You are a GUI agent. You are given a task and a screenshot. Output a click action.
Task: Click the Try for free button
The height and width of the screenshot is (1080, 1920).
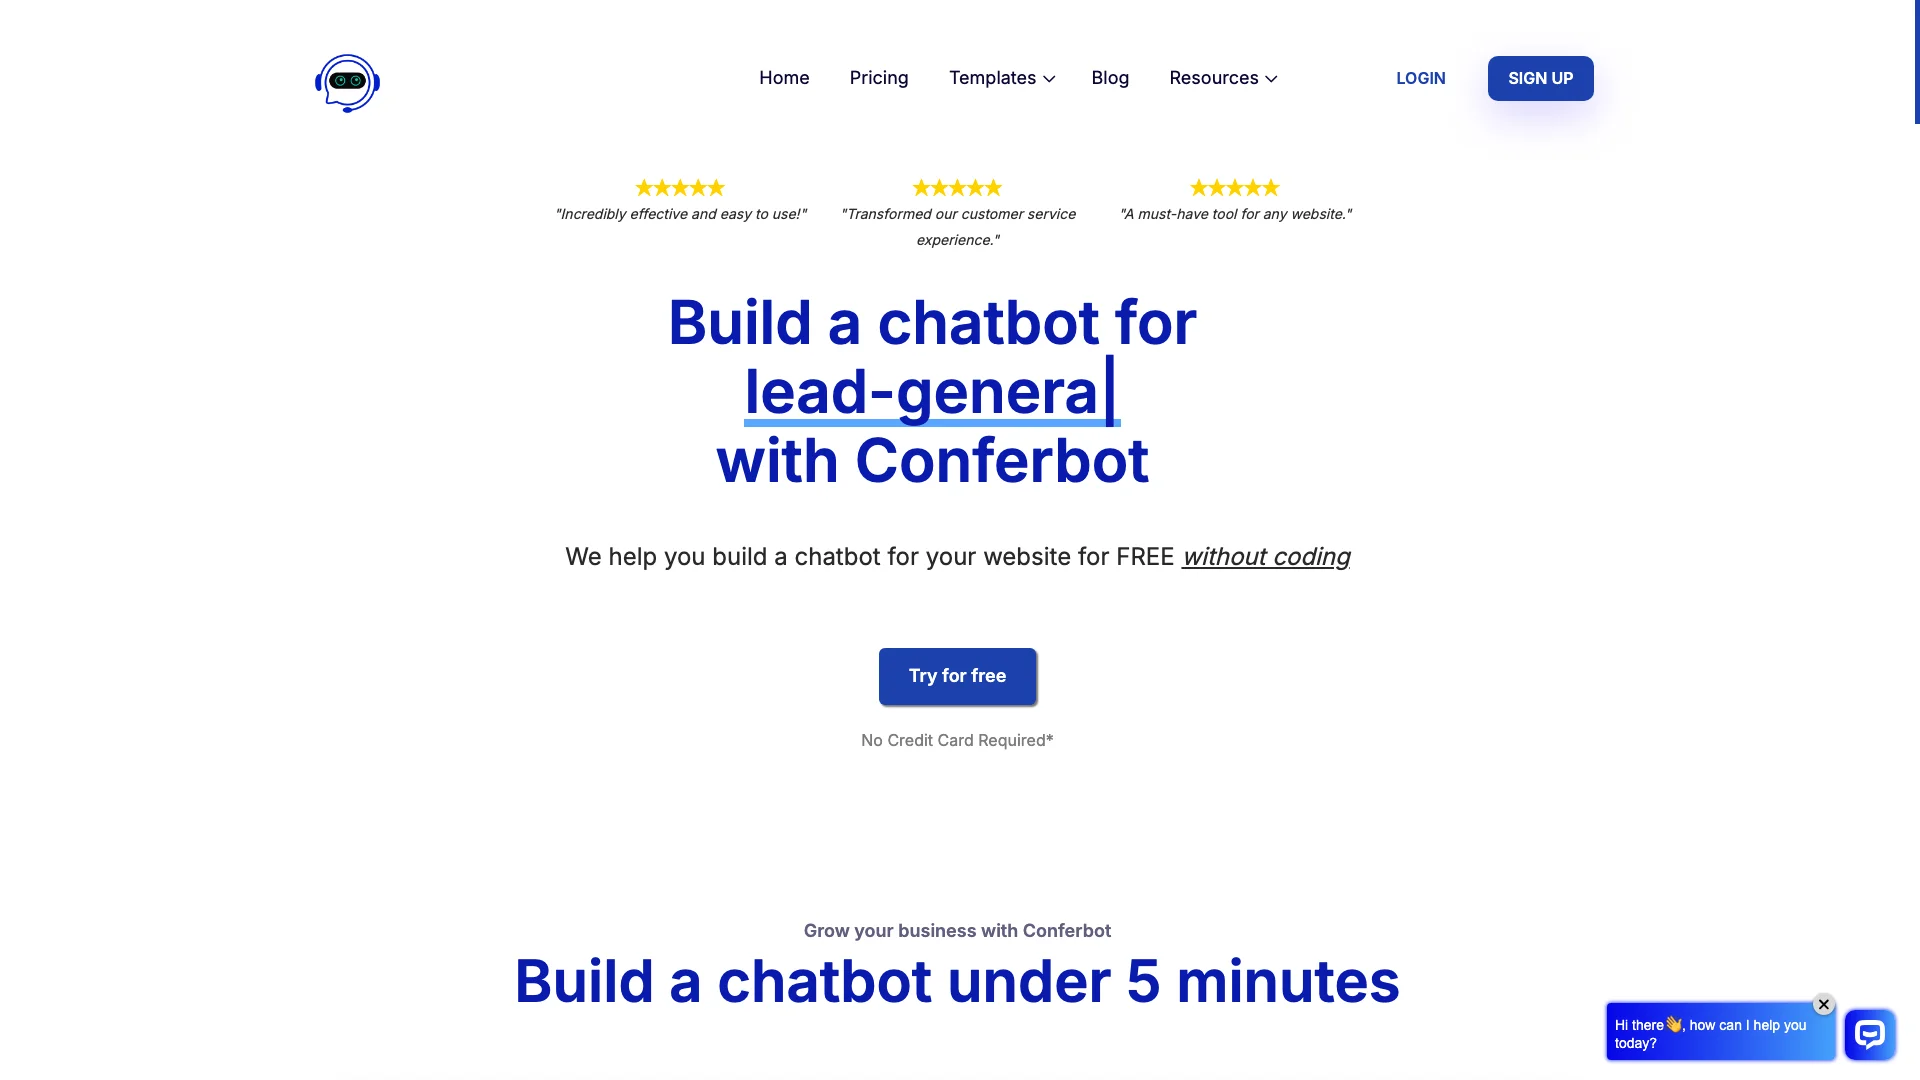[957, 675]
